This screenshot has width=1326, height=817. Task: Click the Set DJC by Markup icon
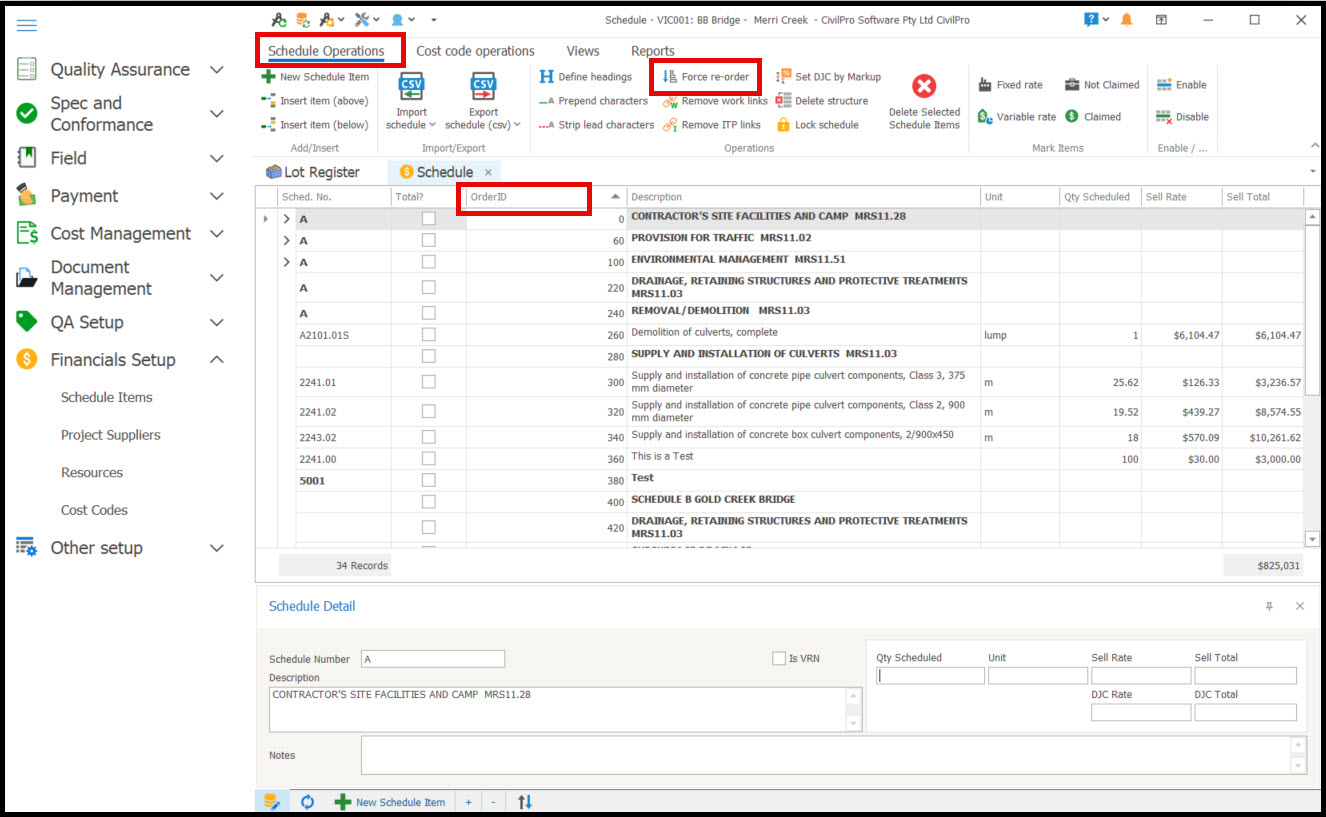click(x=784, y=77)
